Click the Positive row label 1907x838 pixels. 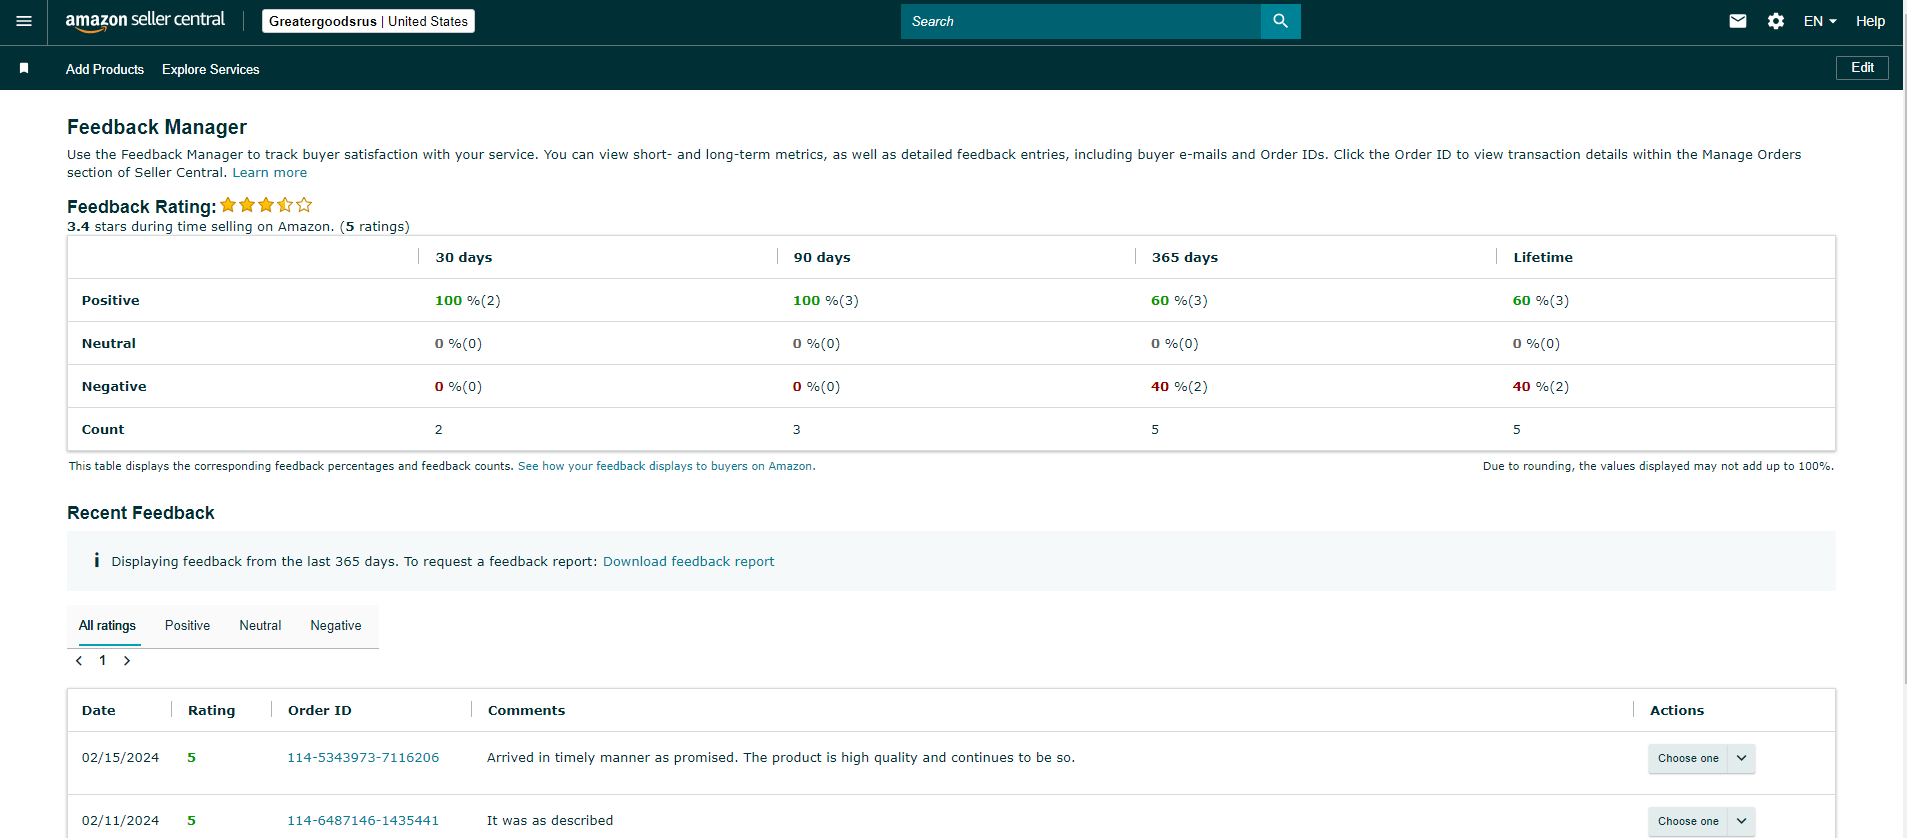tap(111, 300)
